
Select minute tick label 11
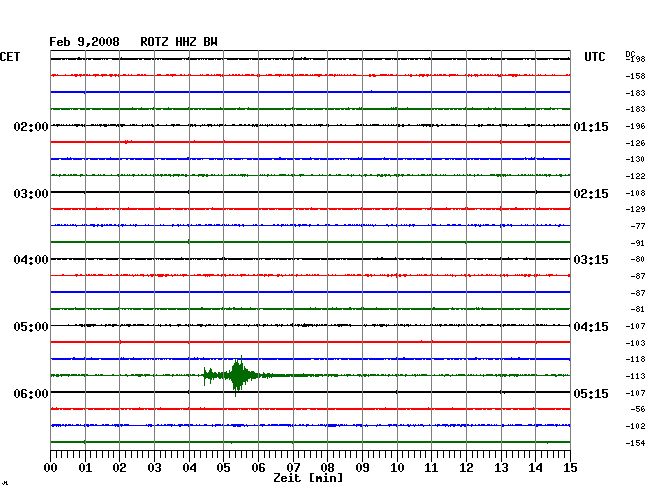[431, 468]
